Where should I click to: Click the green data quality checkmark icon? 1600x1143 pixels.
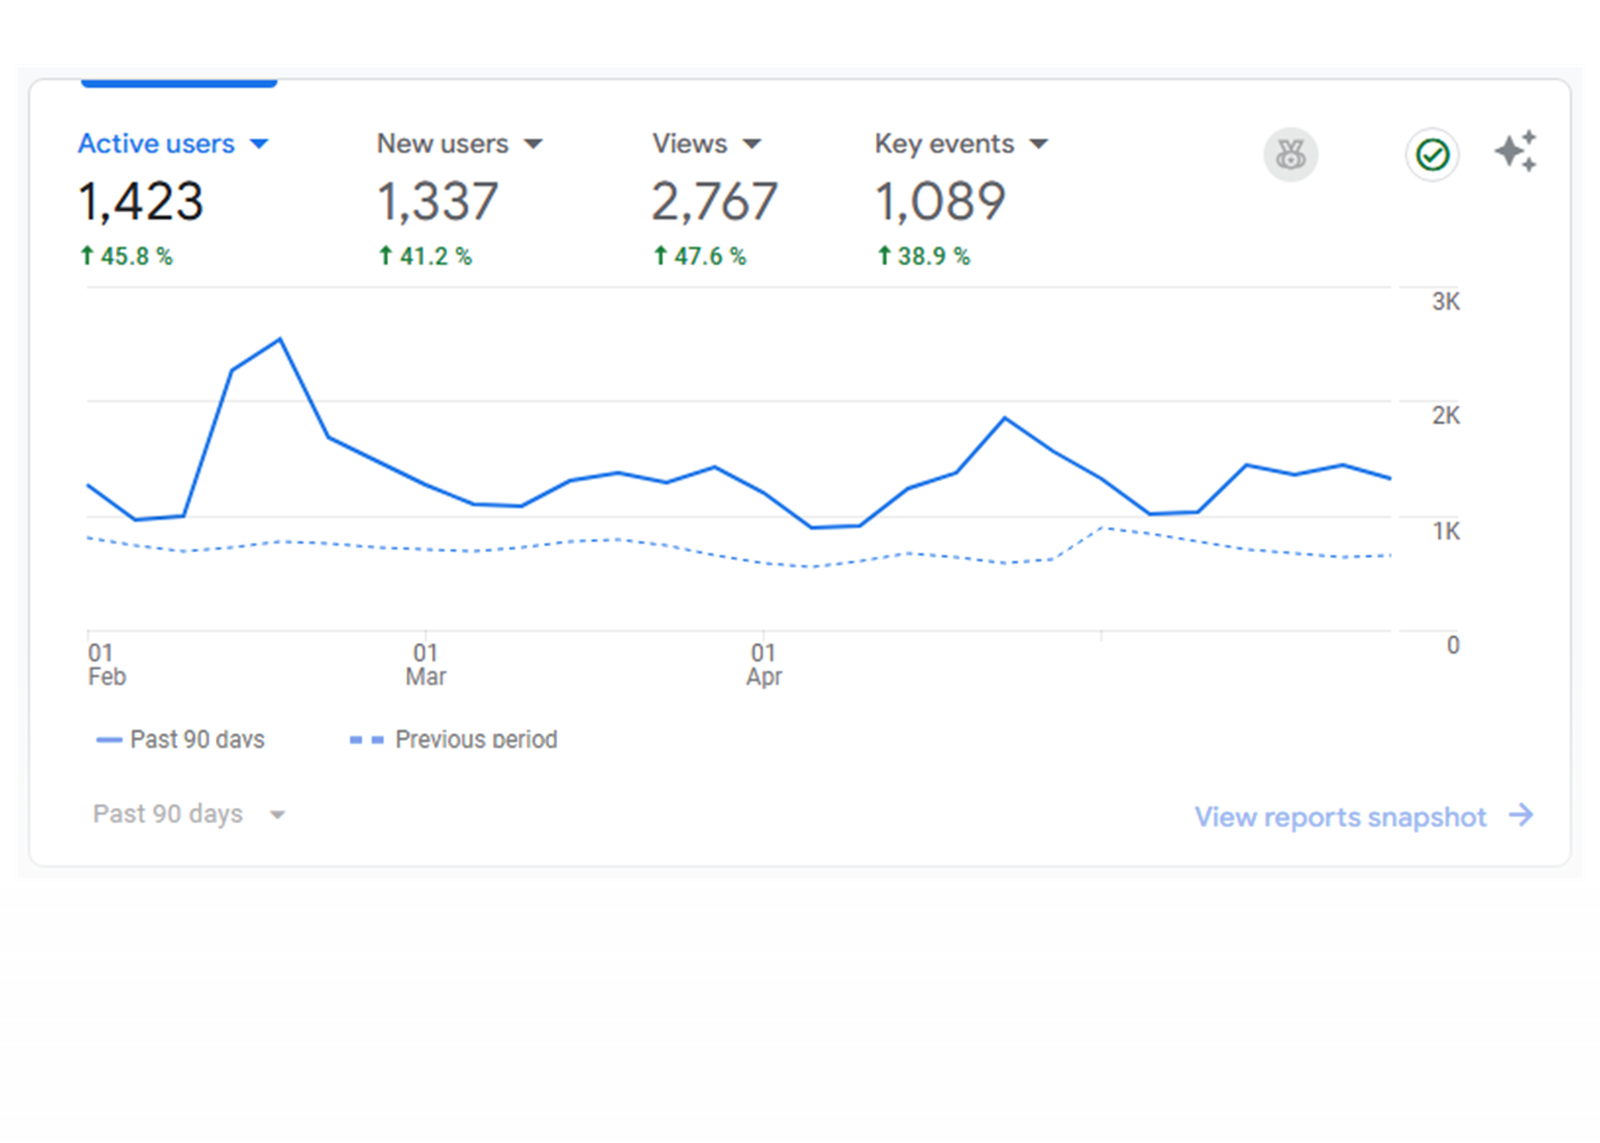pyautogui.click(x=1431, y=155)
